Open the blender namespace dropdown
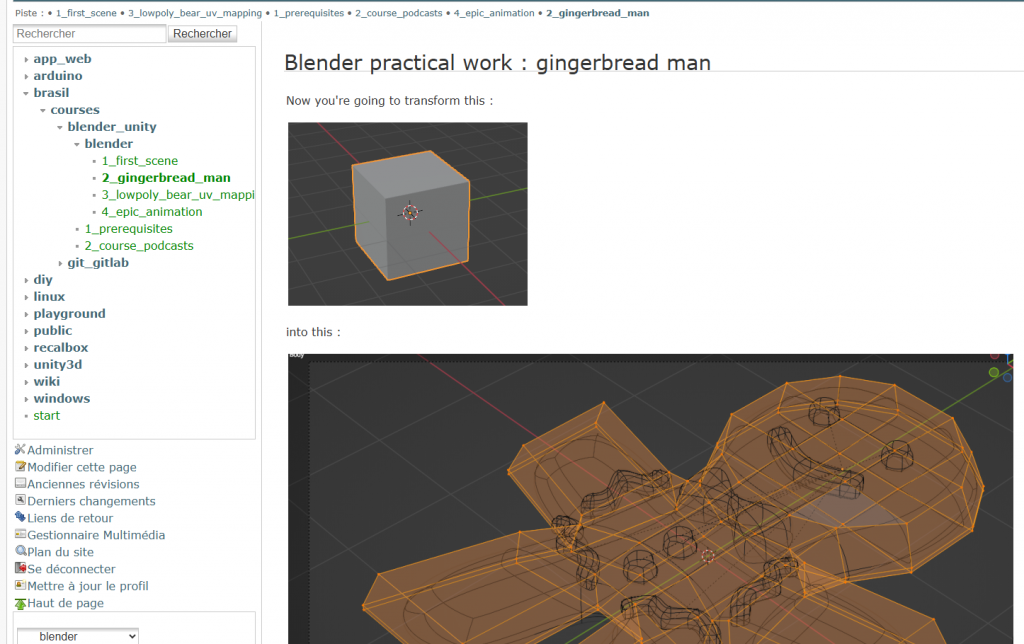The height and width of the screenshot is (644, 1024). pos(78,636)
